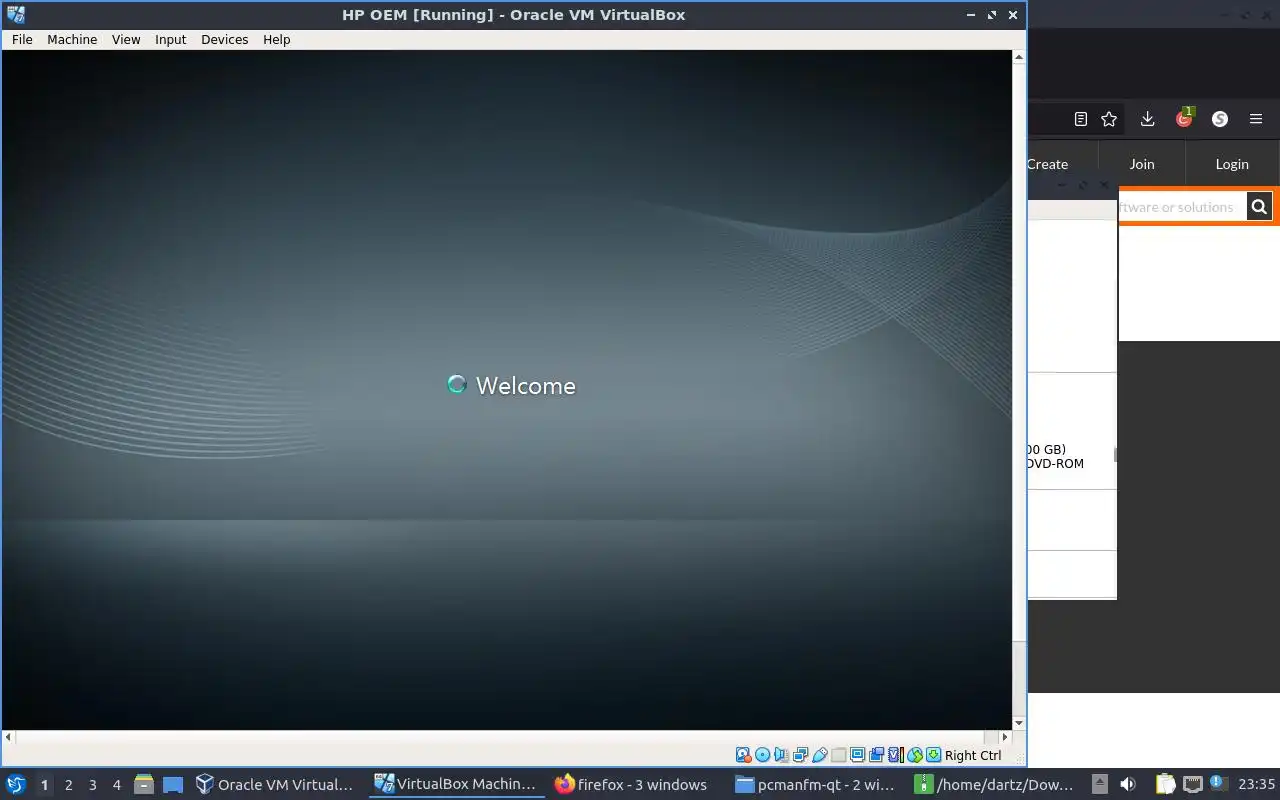
Task: Click the network tray icon
Action: [x=1192, y=784]
